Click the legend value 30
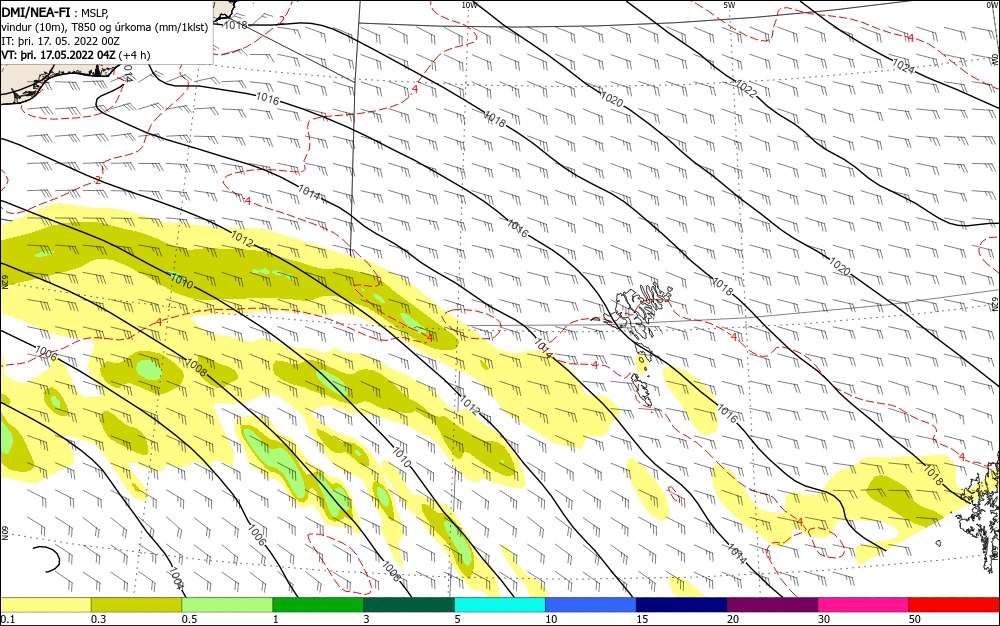 [824, 619]
